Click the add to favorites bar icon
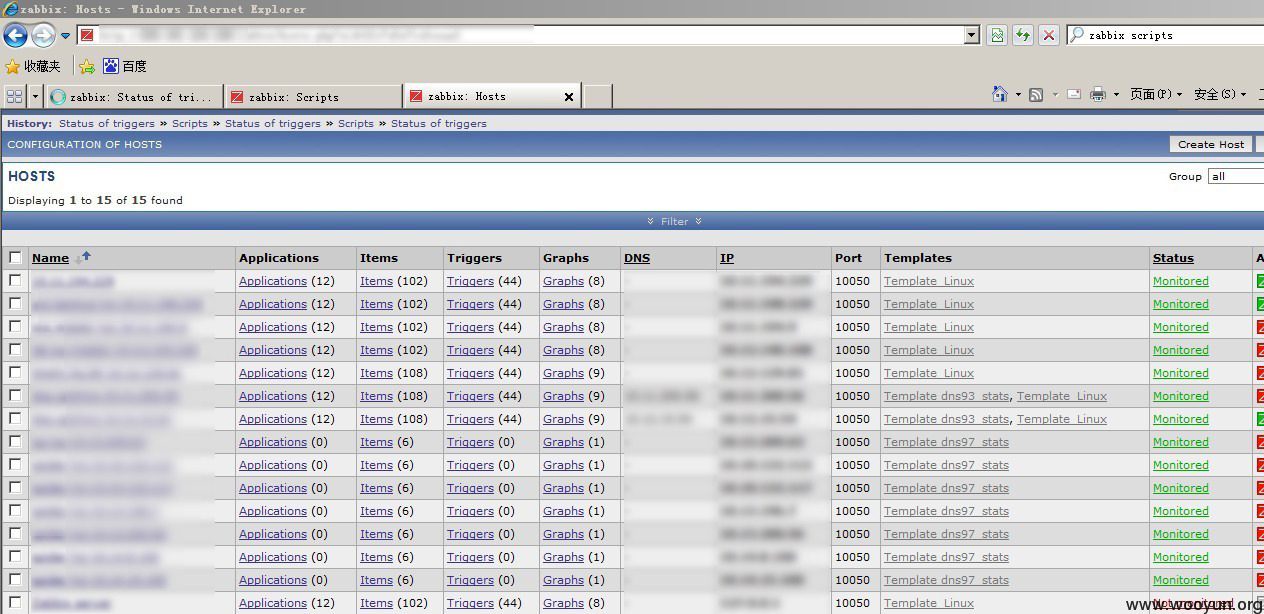1264x614 pixels. (x=87, y=66)
